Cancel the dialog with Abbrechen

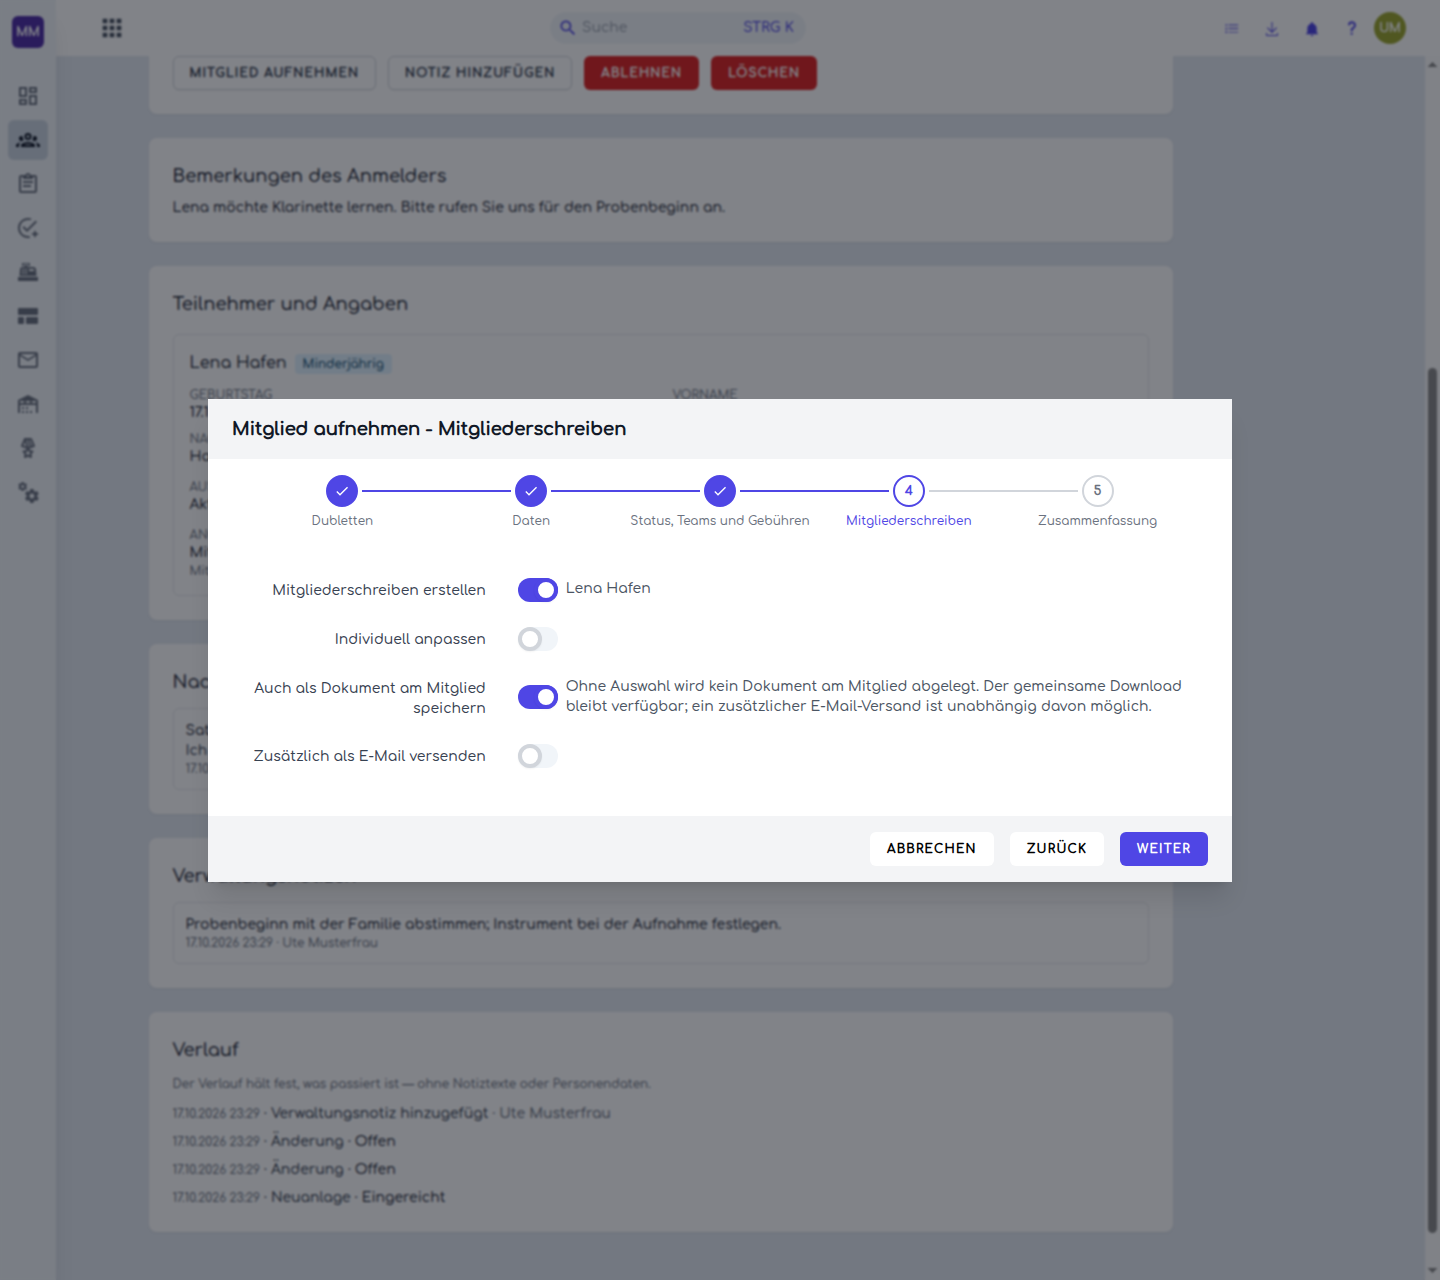(x=932, y=849)
